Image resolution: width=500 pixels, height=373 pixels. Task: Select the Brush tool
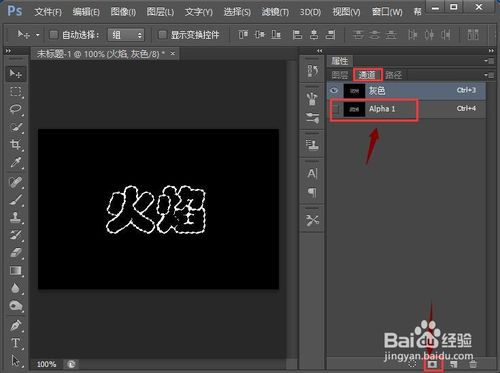coord(15,200)
